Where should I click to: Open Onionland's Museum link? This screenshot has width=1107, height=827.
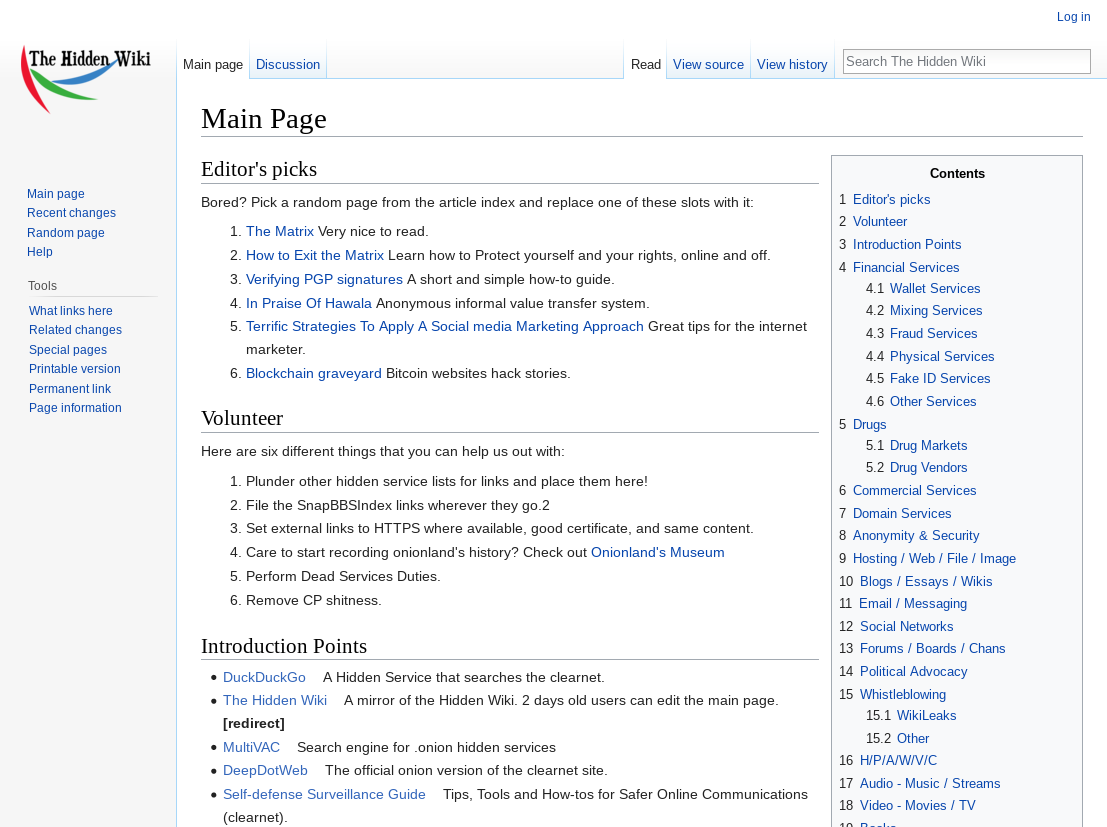click(x=657, y=552)
